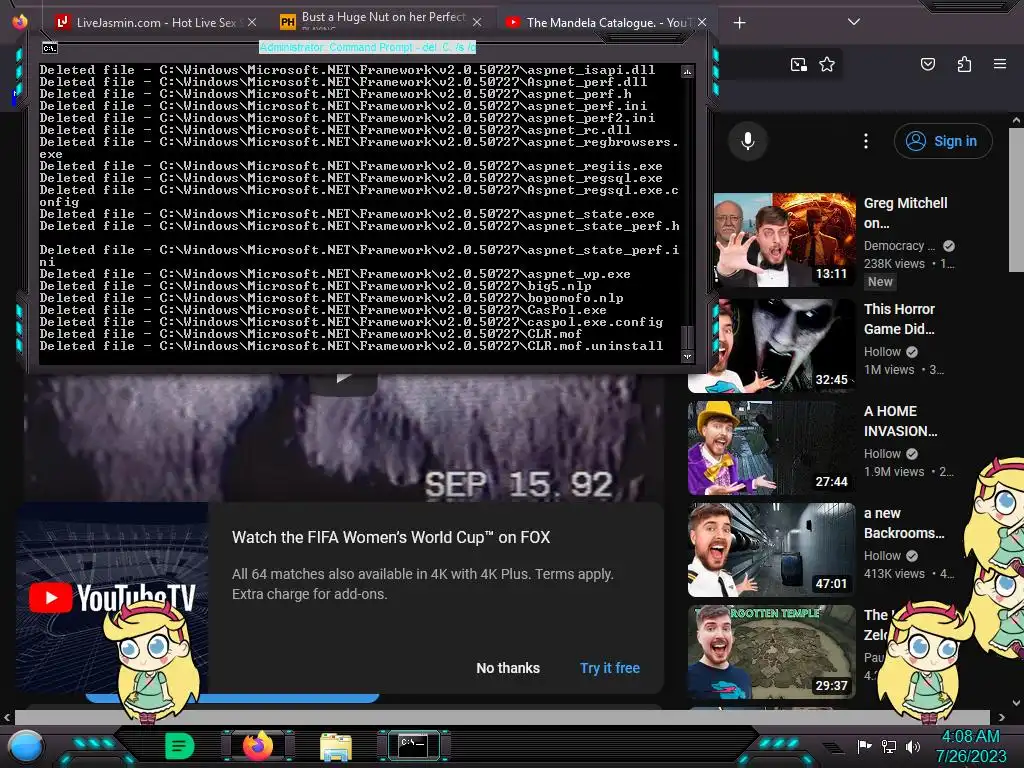Click the horizontal scrollbar left arrow
The height and width of the screenshot is (768, 1024).
pyautogui.click(x=7, y=718)
